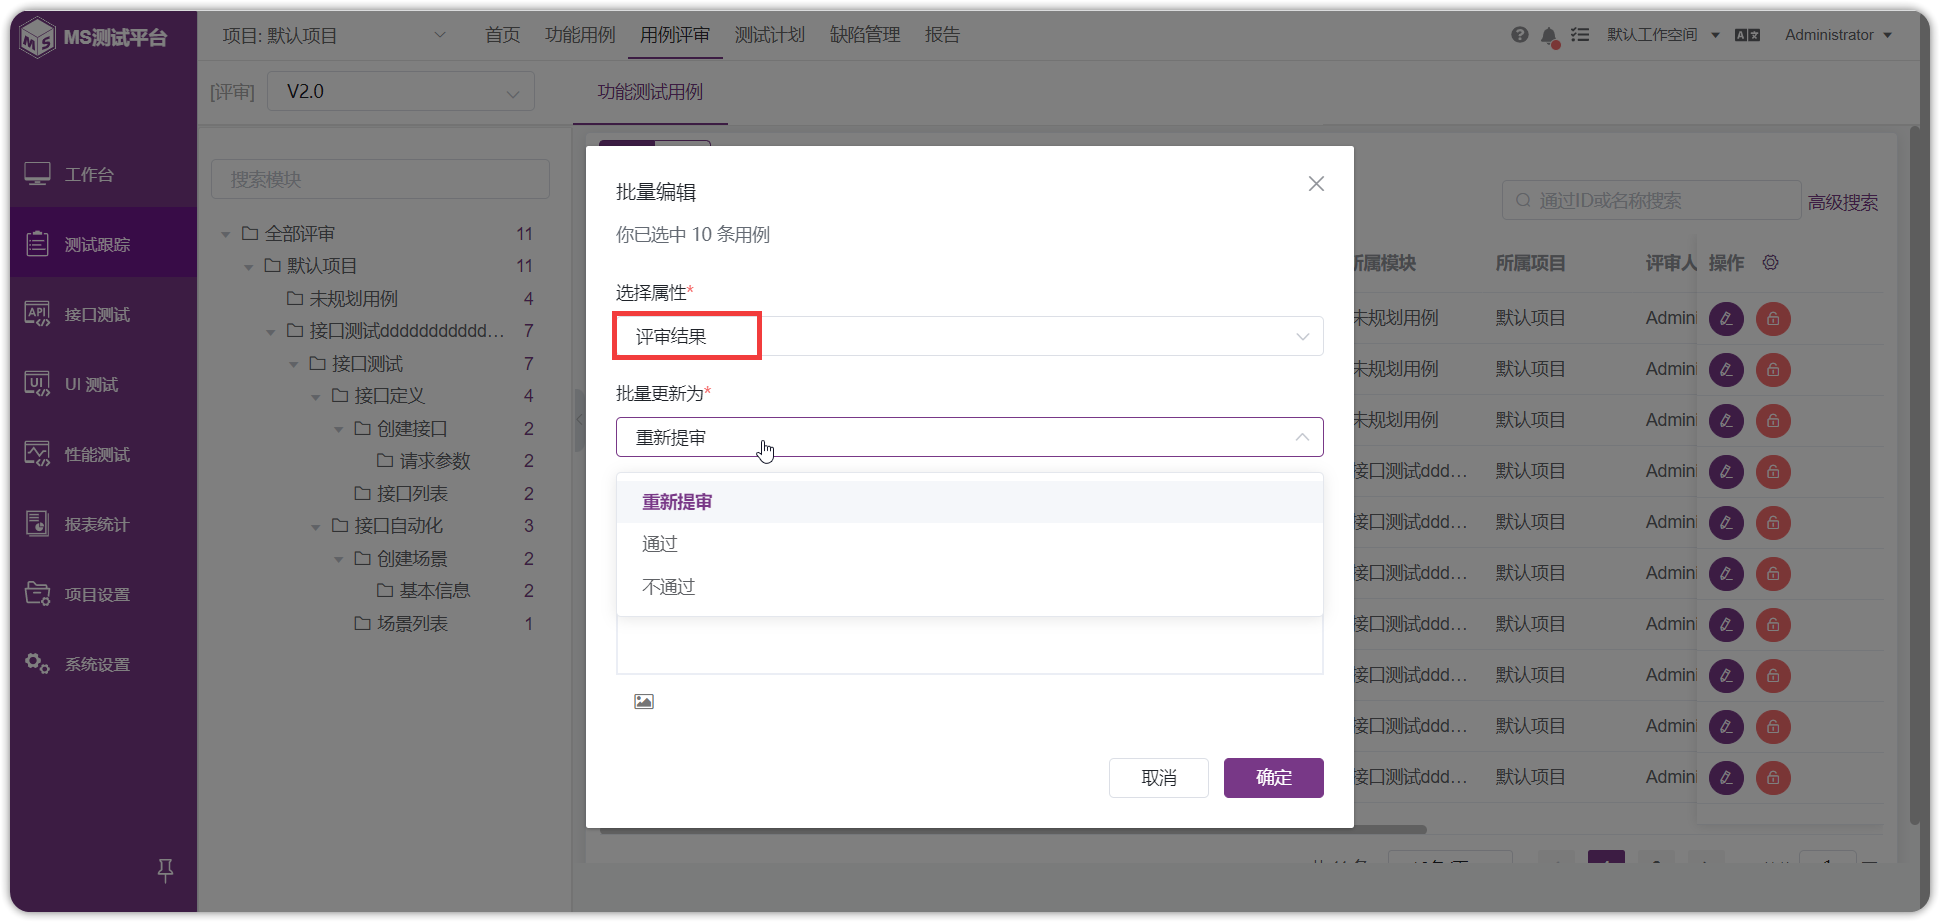Go to the 测试计划 tab
This screenshot has width=1940, height=922.
click(770, 35)
